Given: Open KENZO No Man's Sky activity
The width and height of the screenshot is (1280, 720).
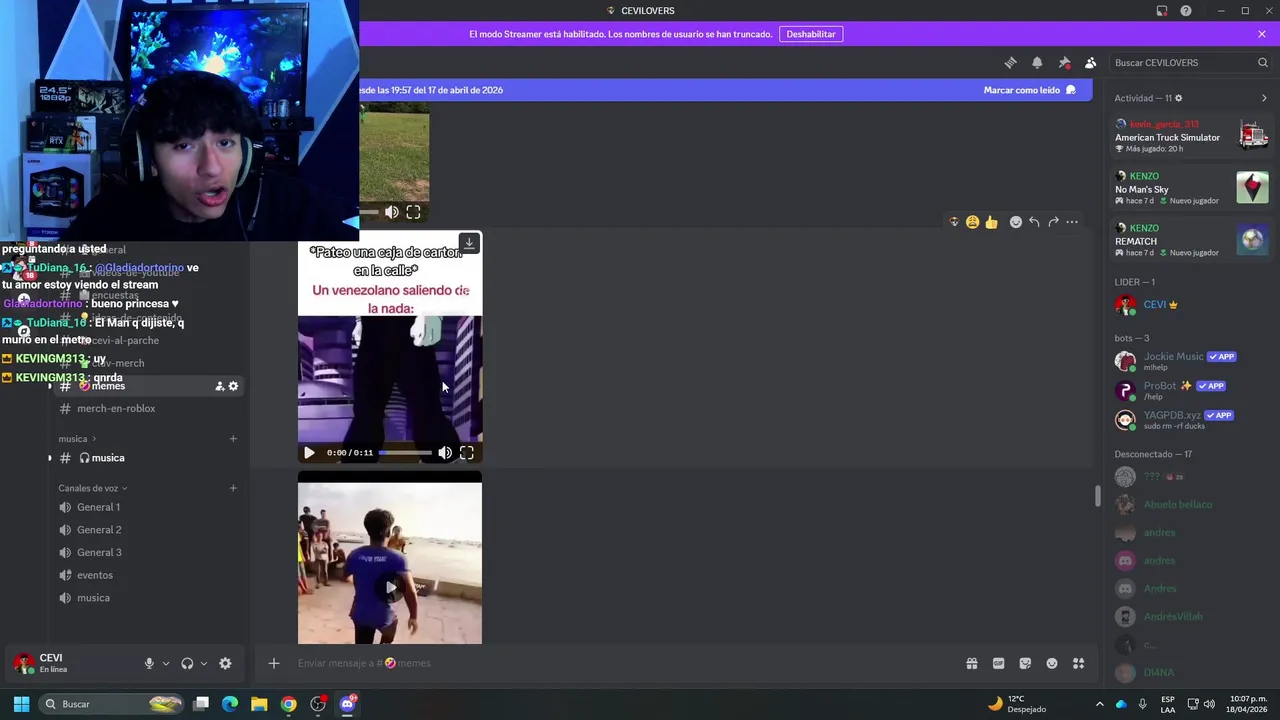Looking at the screenshot, I should click(x=1192, y=188).
